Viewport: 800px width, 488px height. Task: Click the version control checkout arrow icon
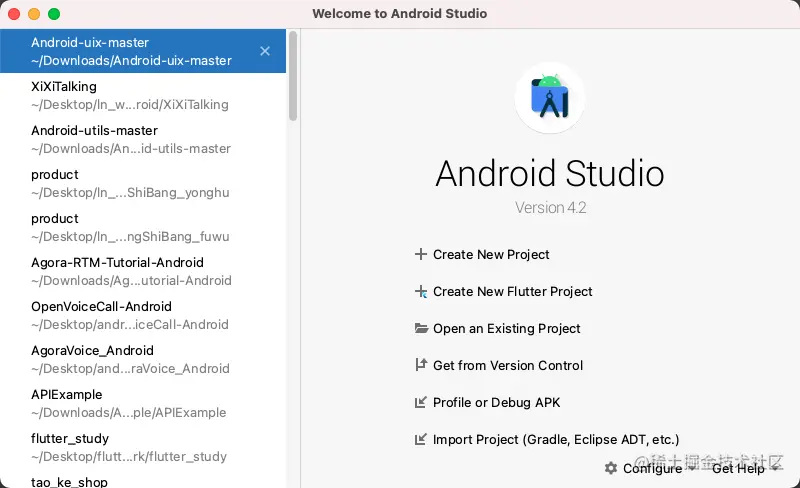tap(420, 365)
